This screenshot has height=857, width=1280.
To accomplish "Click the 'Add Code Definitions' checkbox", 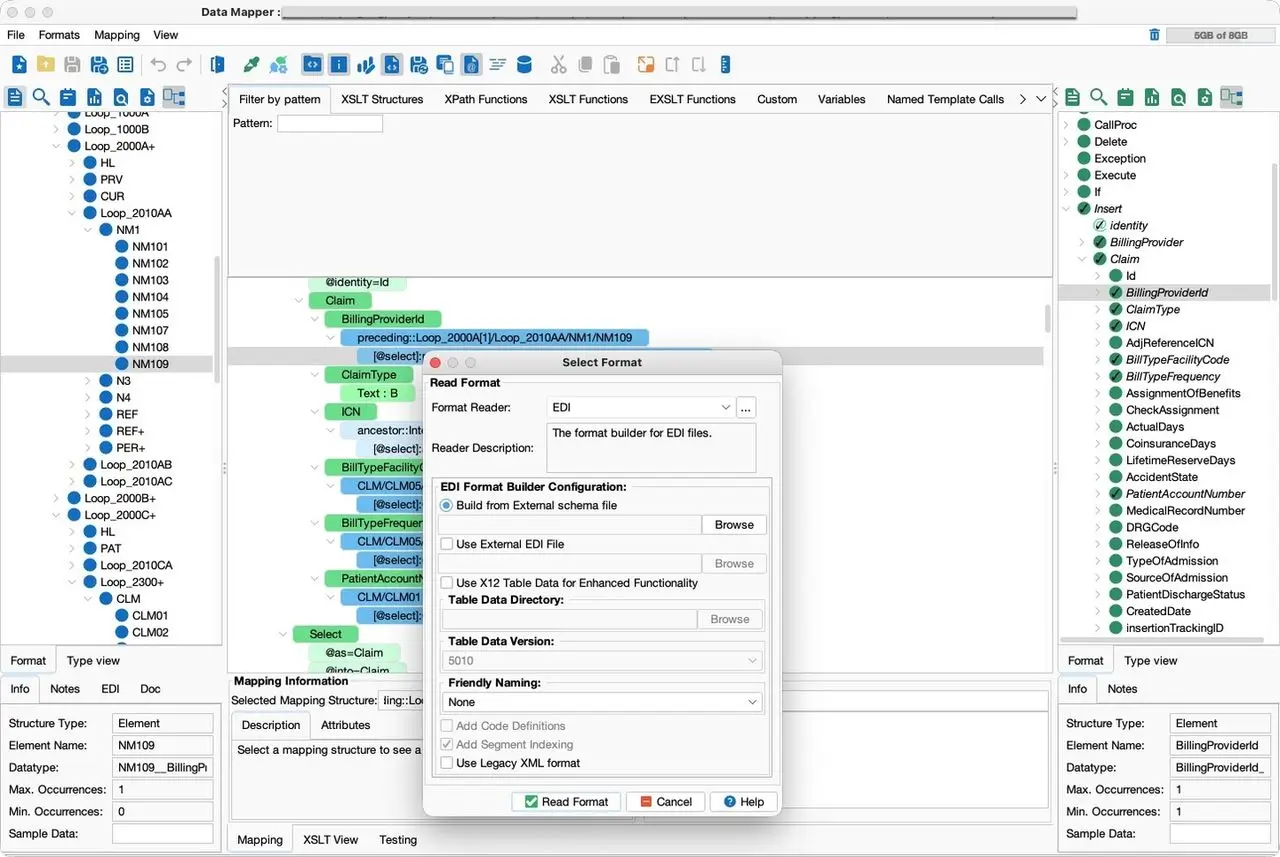I will point(447,726).
